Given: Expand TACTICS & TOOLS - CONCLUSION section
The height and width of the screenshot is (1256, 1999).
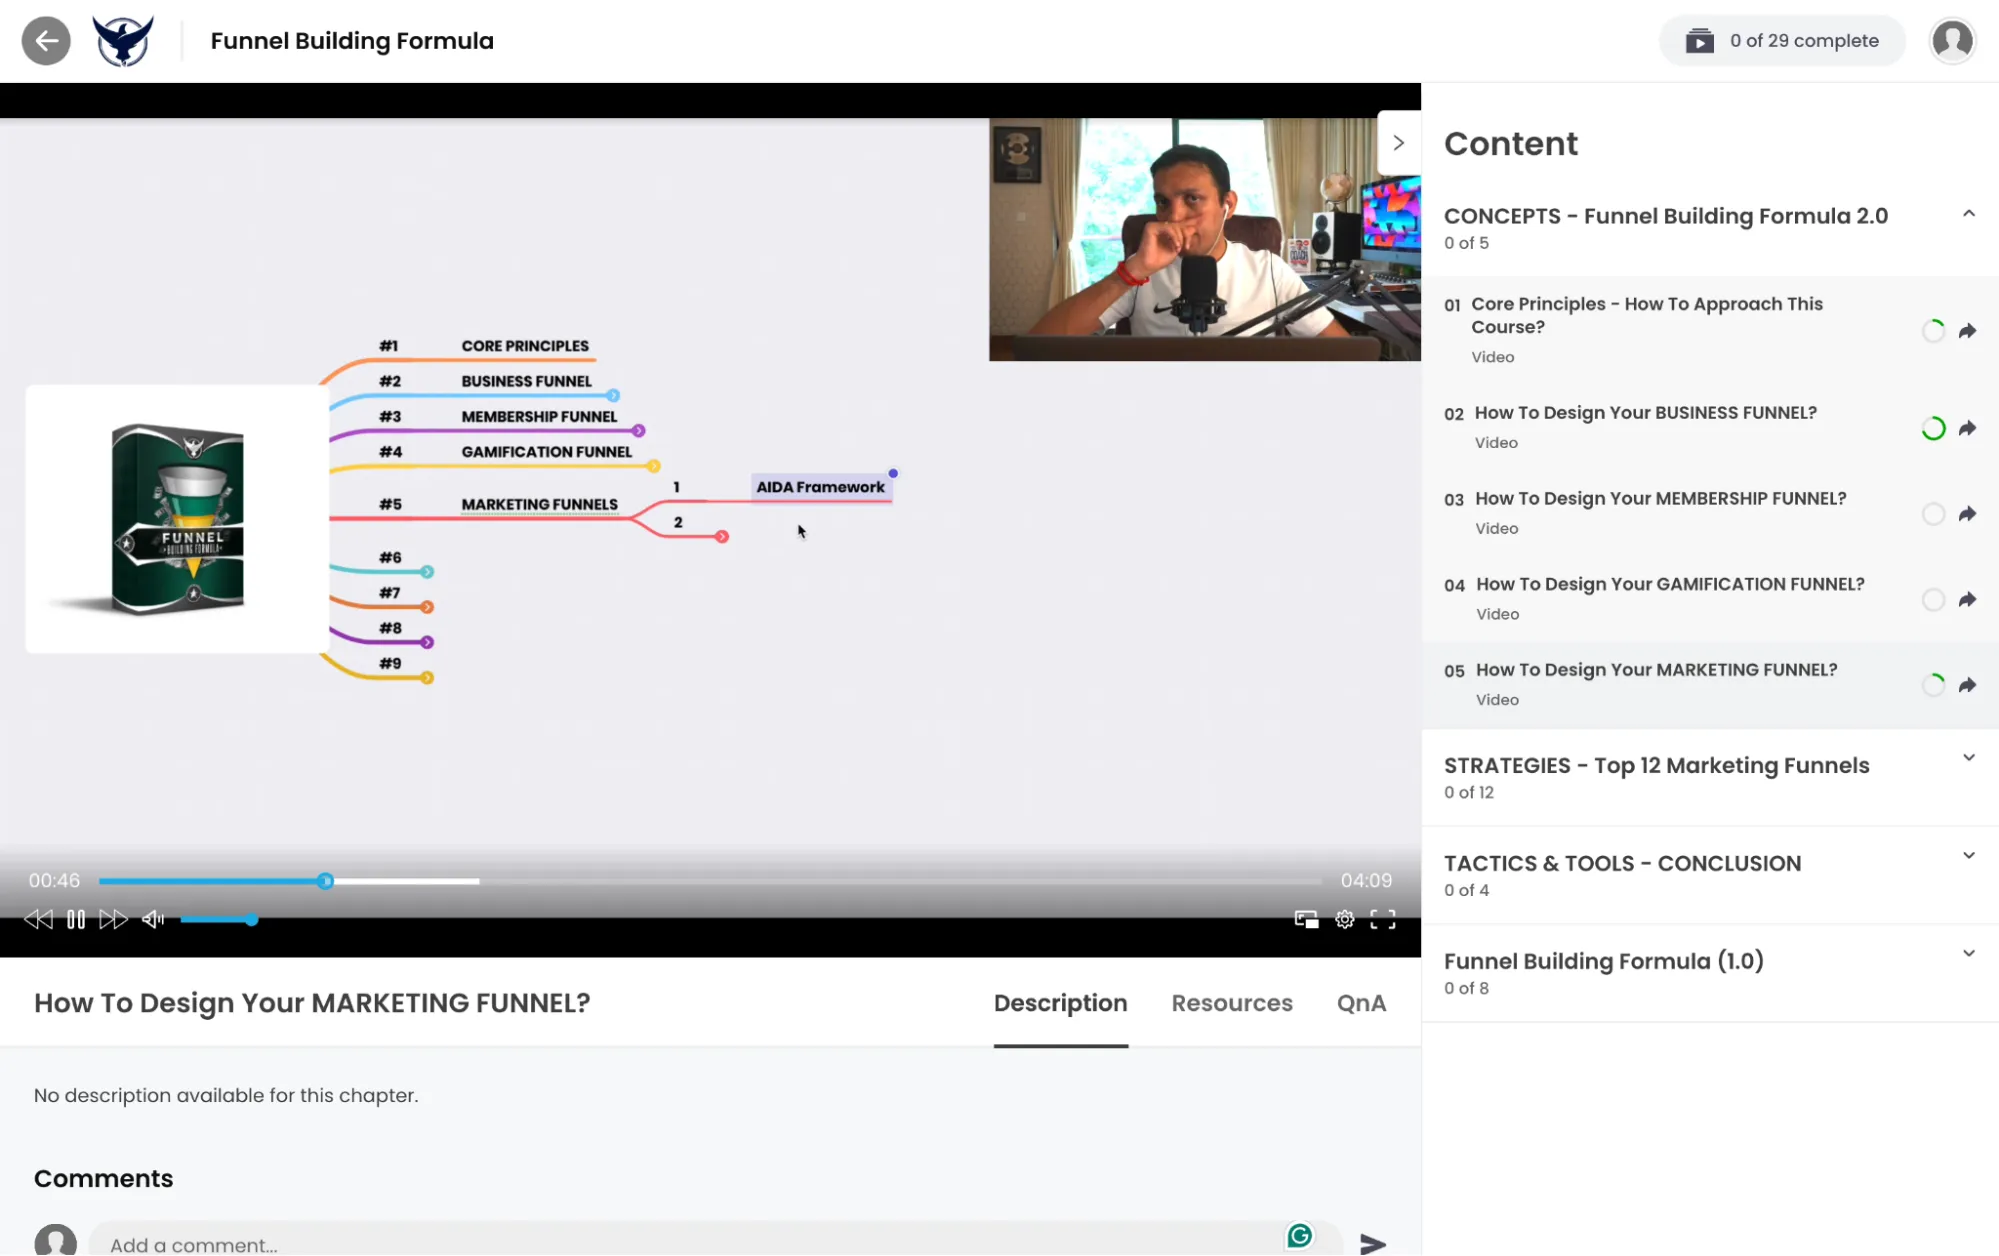Looking at the screenshot, I should 1968,856.
